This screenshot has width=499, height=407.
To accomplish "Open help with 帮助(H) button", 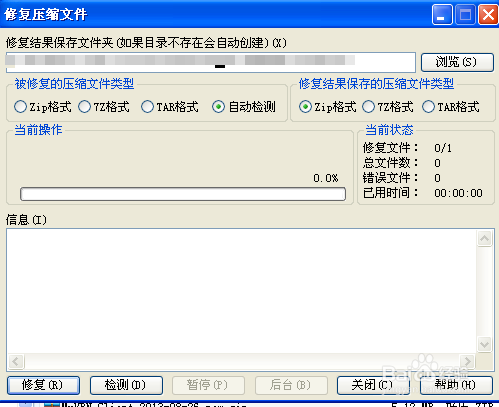I will [456, 385].
